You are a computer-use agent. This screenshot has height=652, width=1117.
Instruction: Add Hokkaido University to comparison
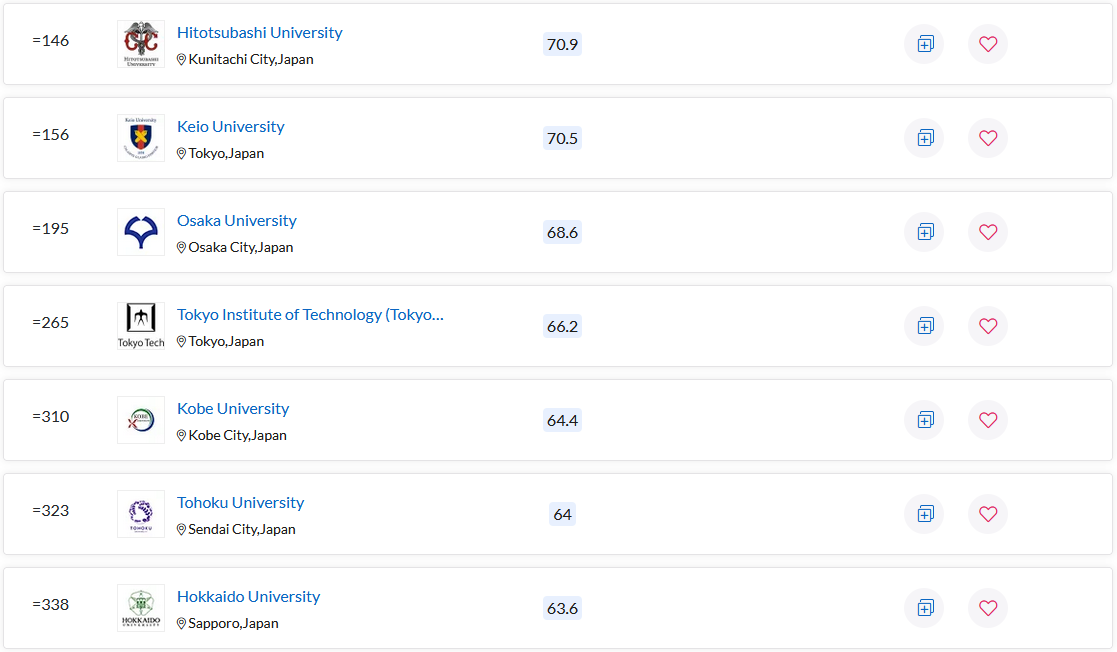[924, 608]
